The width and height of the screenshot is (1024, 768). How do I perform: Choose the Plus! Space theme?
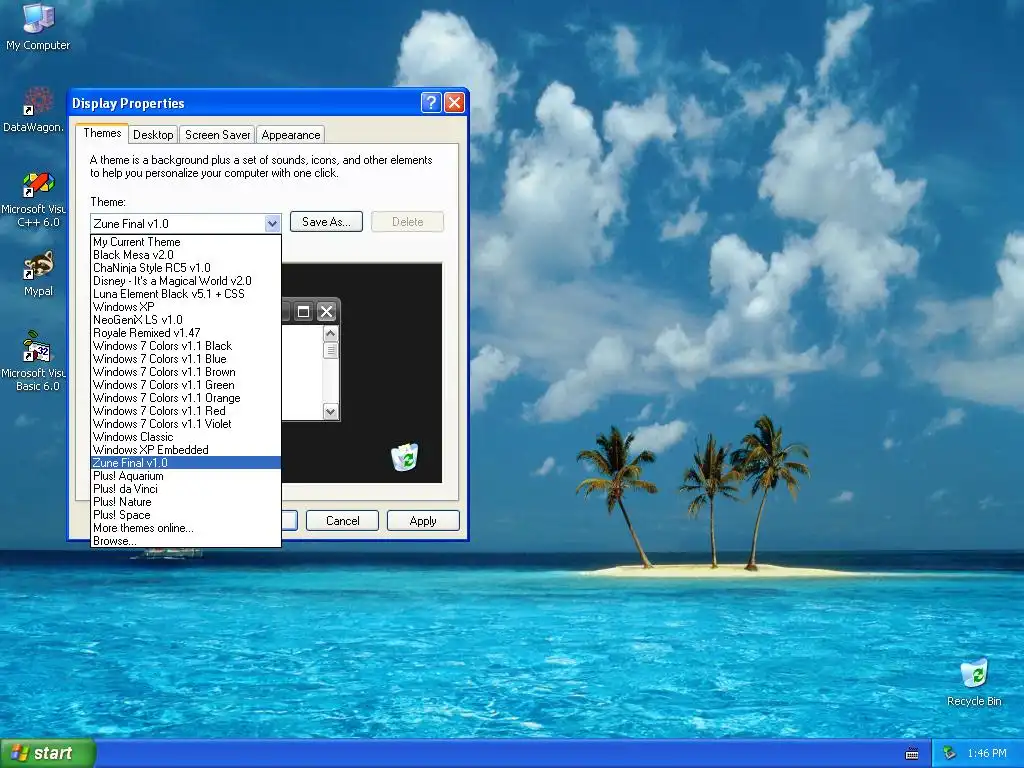click(x=186, y=515)
